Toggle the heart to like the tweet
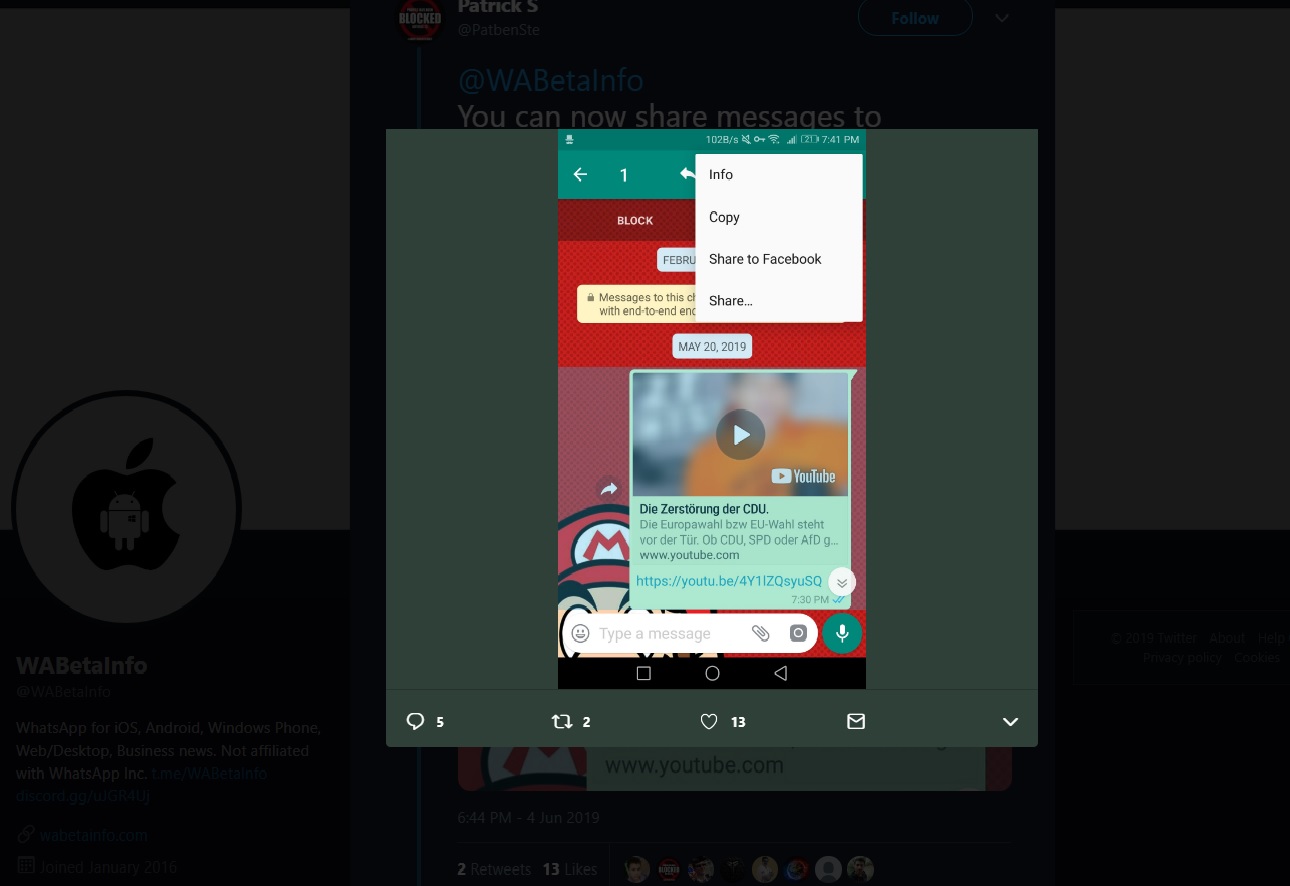 (708, 721)
